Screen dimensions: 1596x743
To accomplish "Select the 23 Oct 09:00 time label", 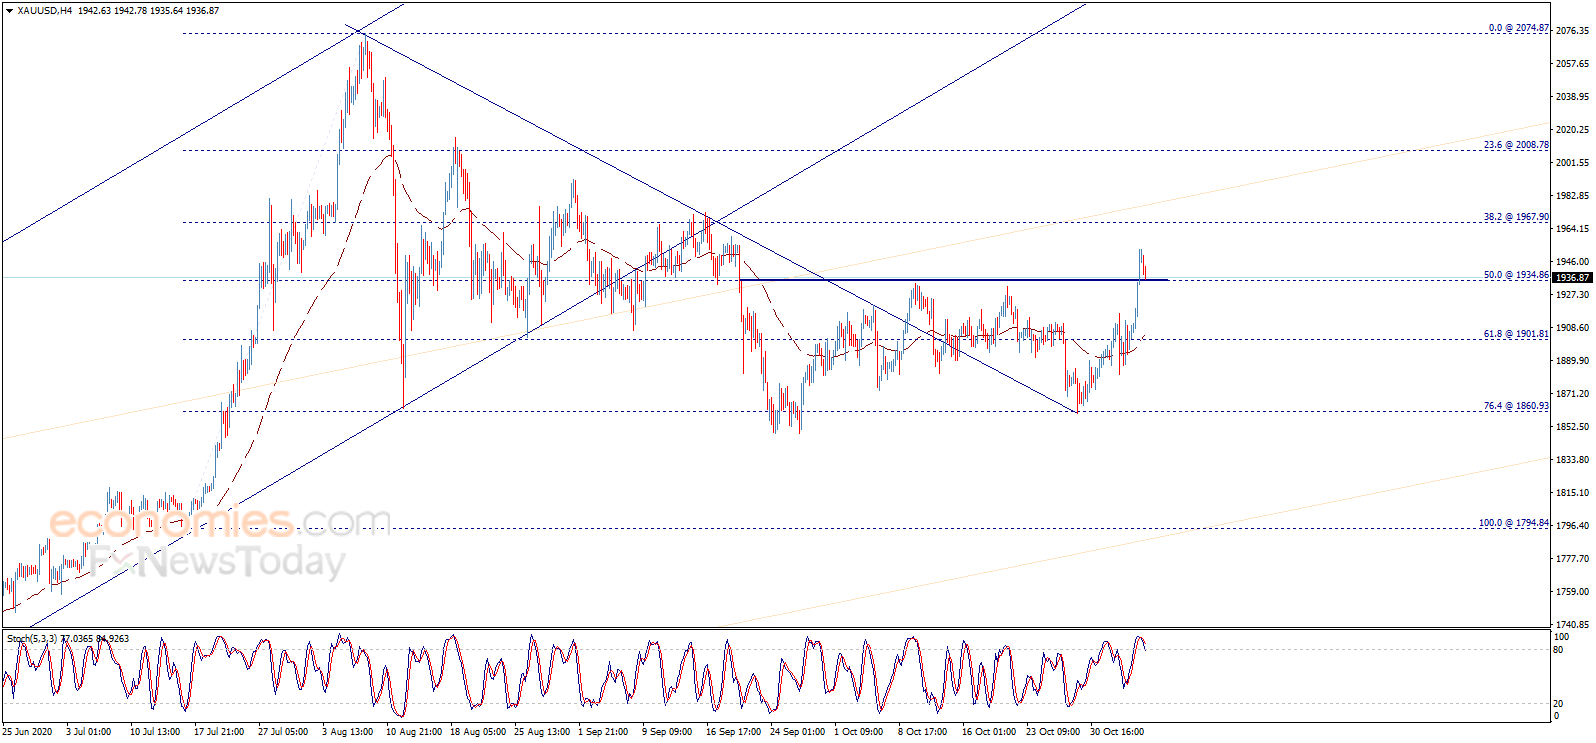I will point(1053,732).
